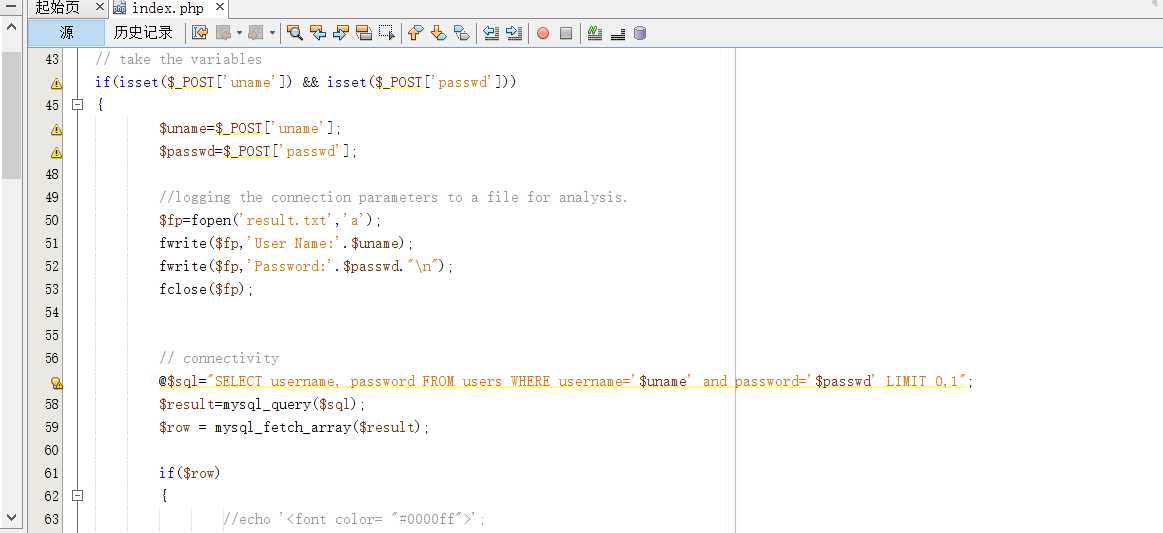1163x533 pixels.
Task: Click the green comment lines icon
Action: coord(594,33)
